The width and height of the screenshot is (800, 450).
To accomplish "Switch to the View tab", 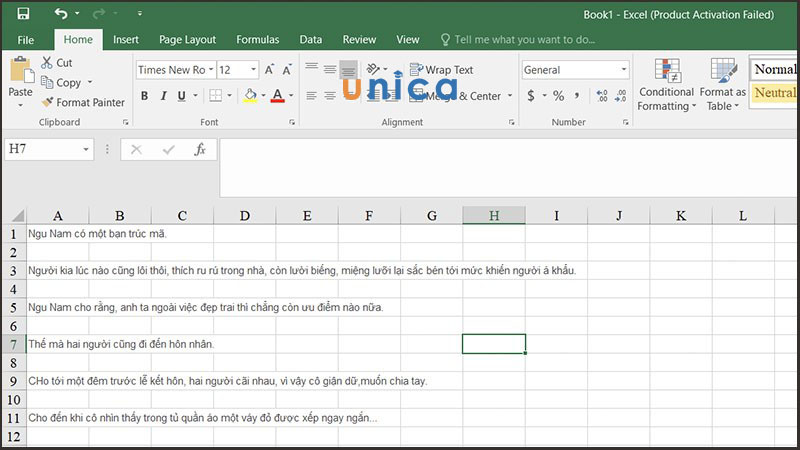I will 408,40.
